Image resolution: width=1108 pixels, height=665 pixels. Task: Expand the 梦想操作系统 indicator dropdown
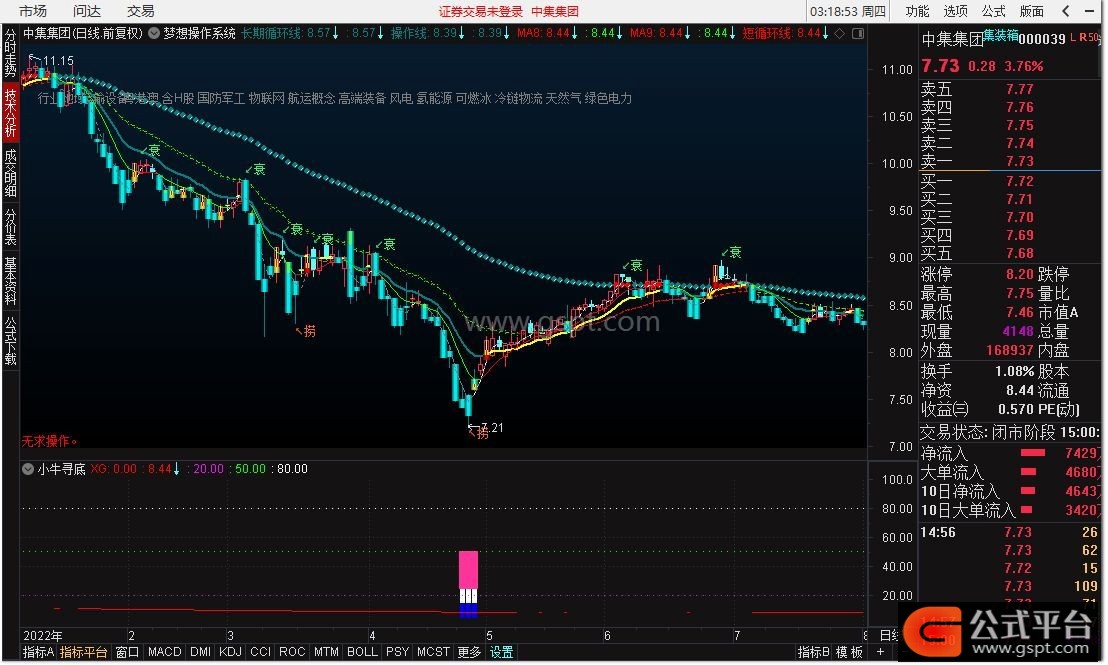[x=153, y=33]
